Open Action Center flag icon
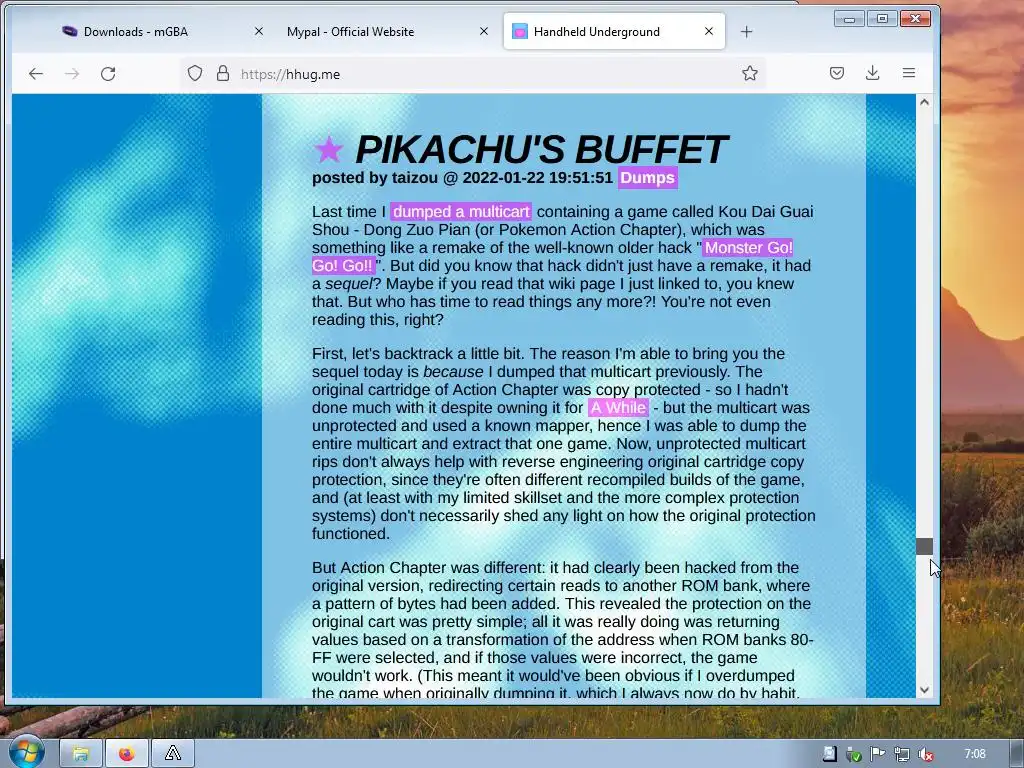Screen dimensions: 1024x768 coord(878,754)
